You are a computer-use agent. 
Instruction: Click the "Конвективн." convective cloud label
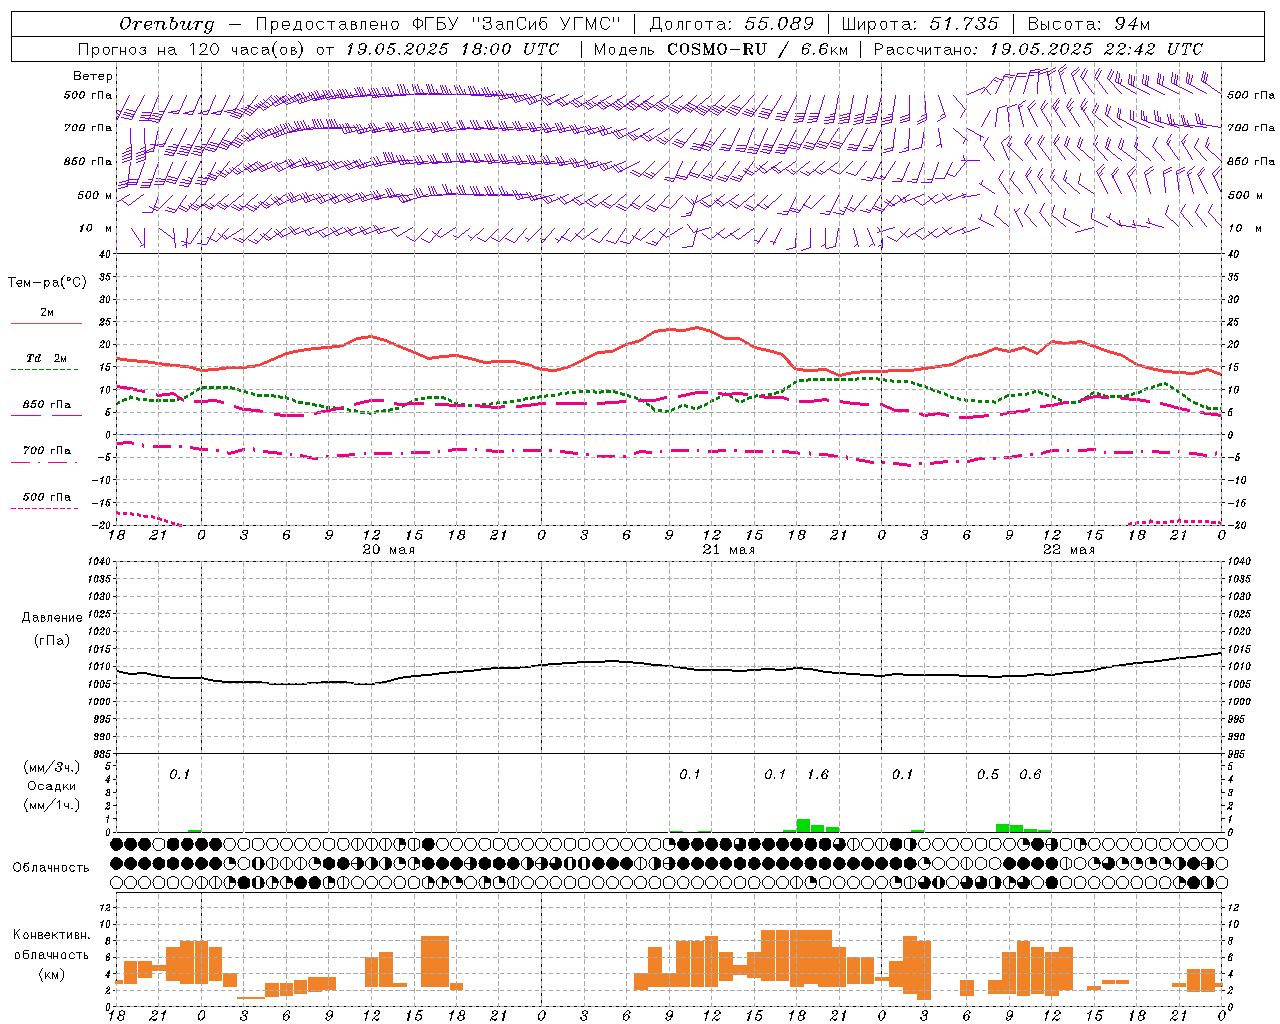point(51,934)
